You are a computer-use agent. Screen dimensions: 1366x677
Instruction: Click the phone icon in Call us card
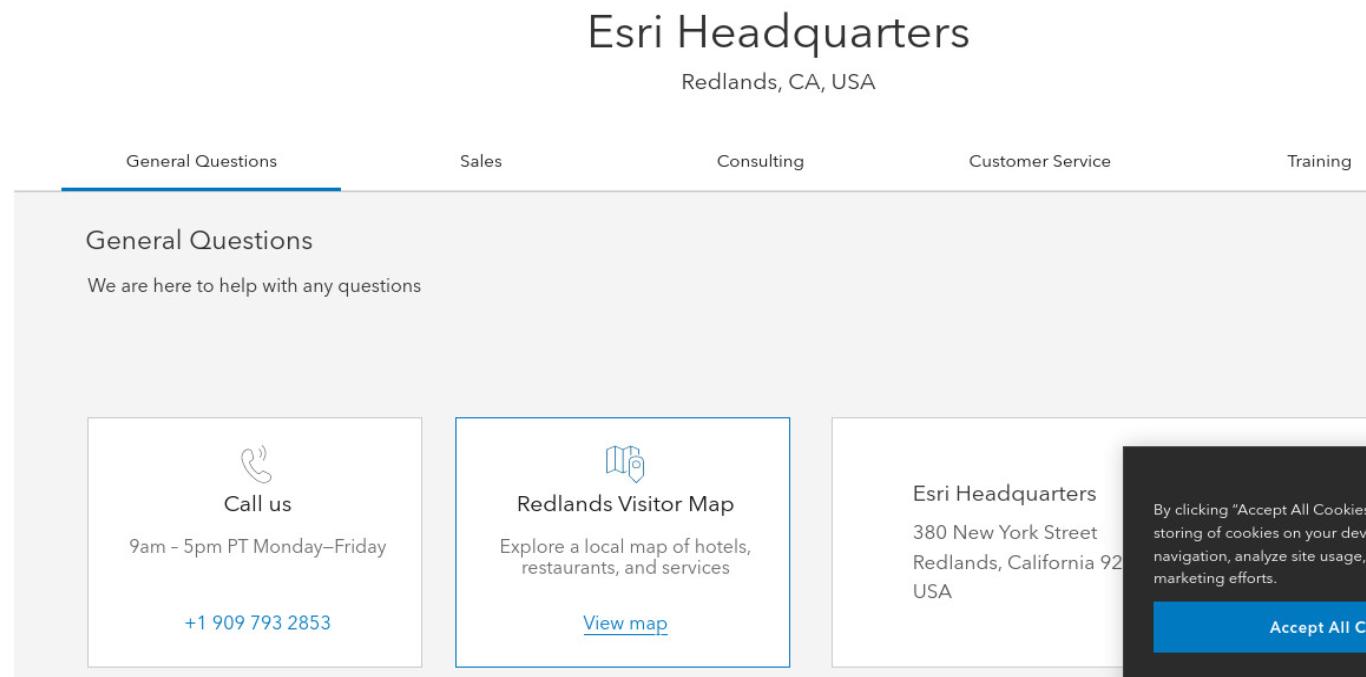255,465
